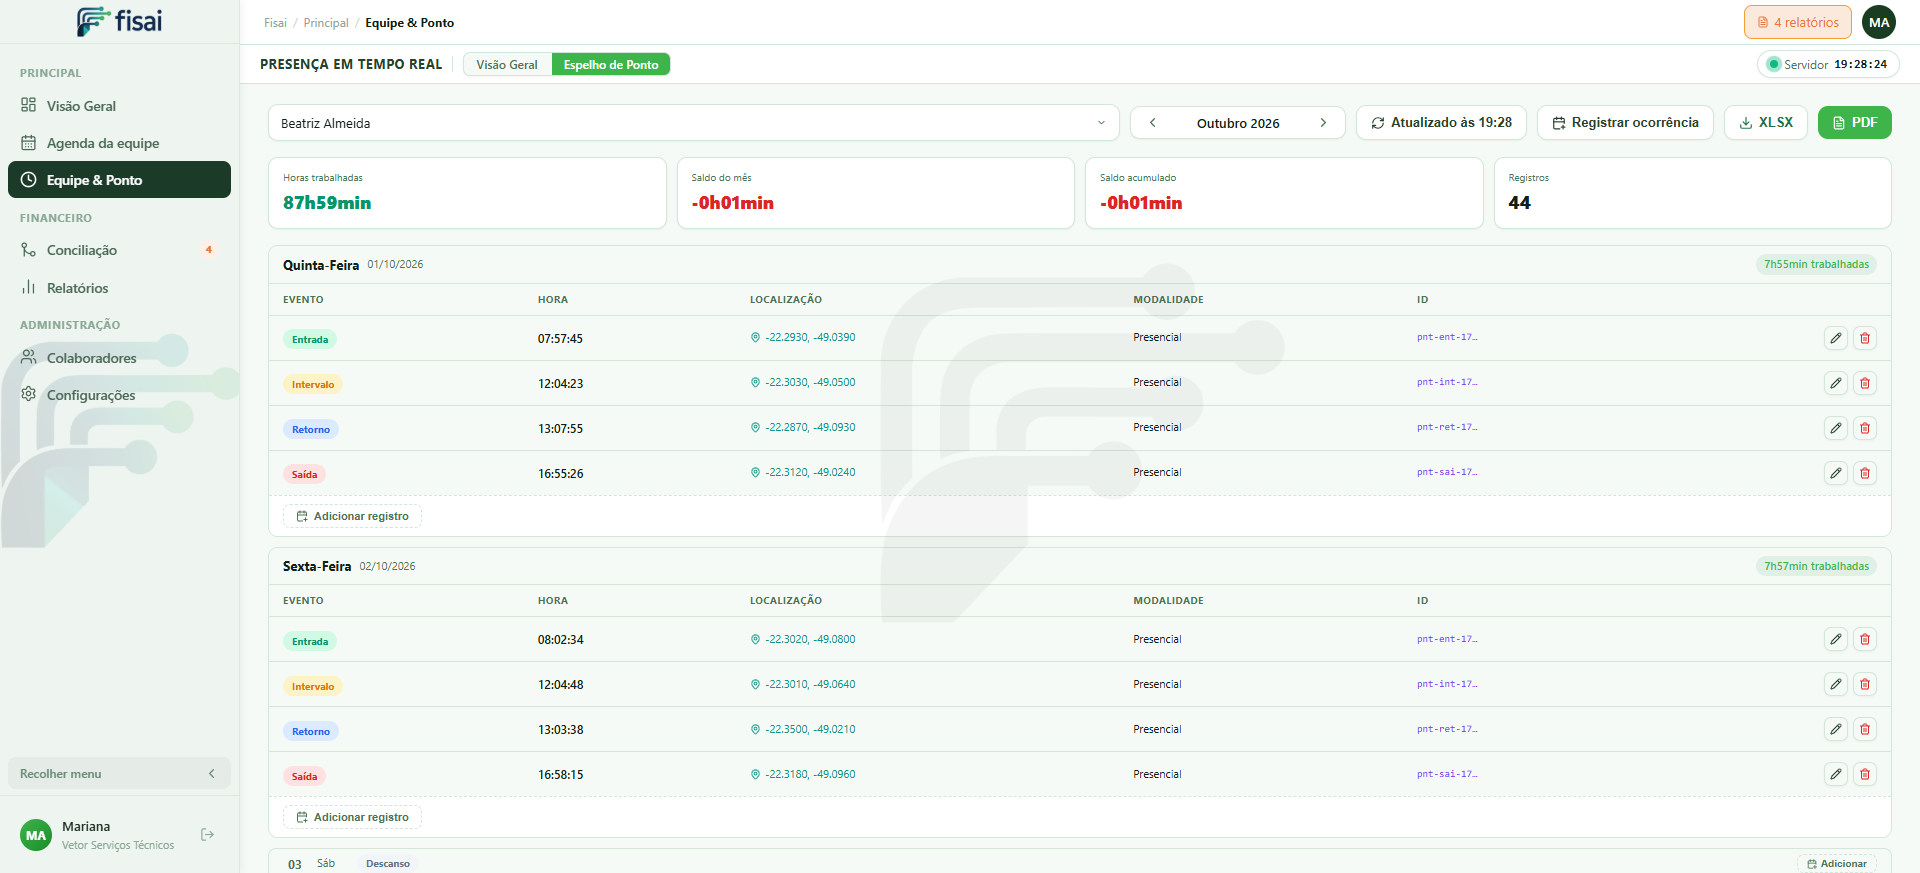
Task: Click Adicionar on the Sáb 03 row
Action: pyautogui.click(x=1837, y=864)
